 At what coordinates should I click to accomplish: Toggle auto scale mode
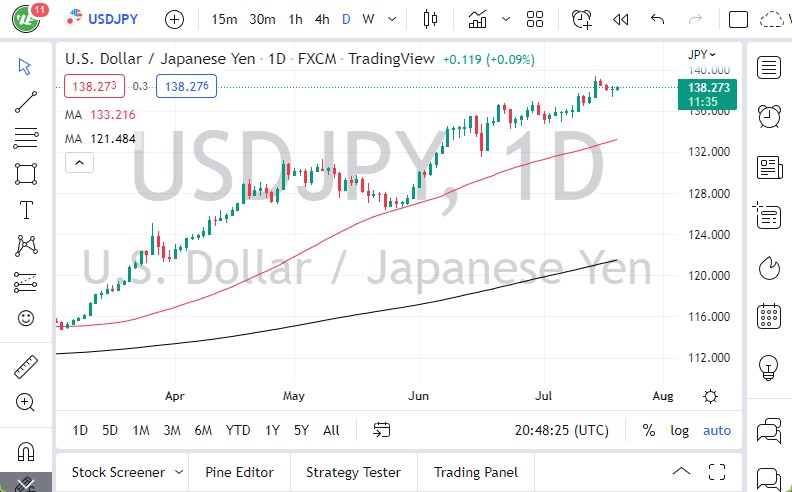(716, 430)
